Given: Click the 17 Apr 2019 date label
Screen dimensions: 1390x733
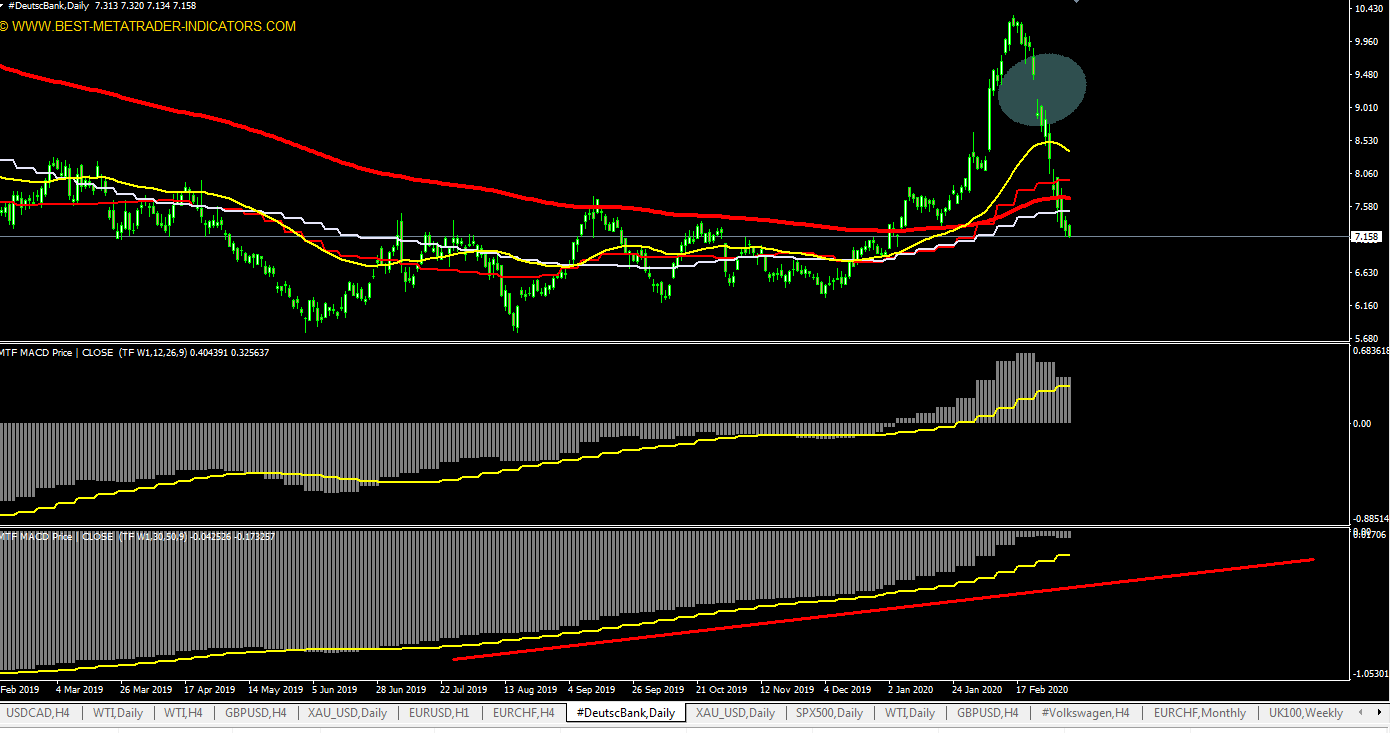Looking at the screenshot, I should (x=209, y=690).
